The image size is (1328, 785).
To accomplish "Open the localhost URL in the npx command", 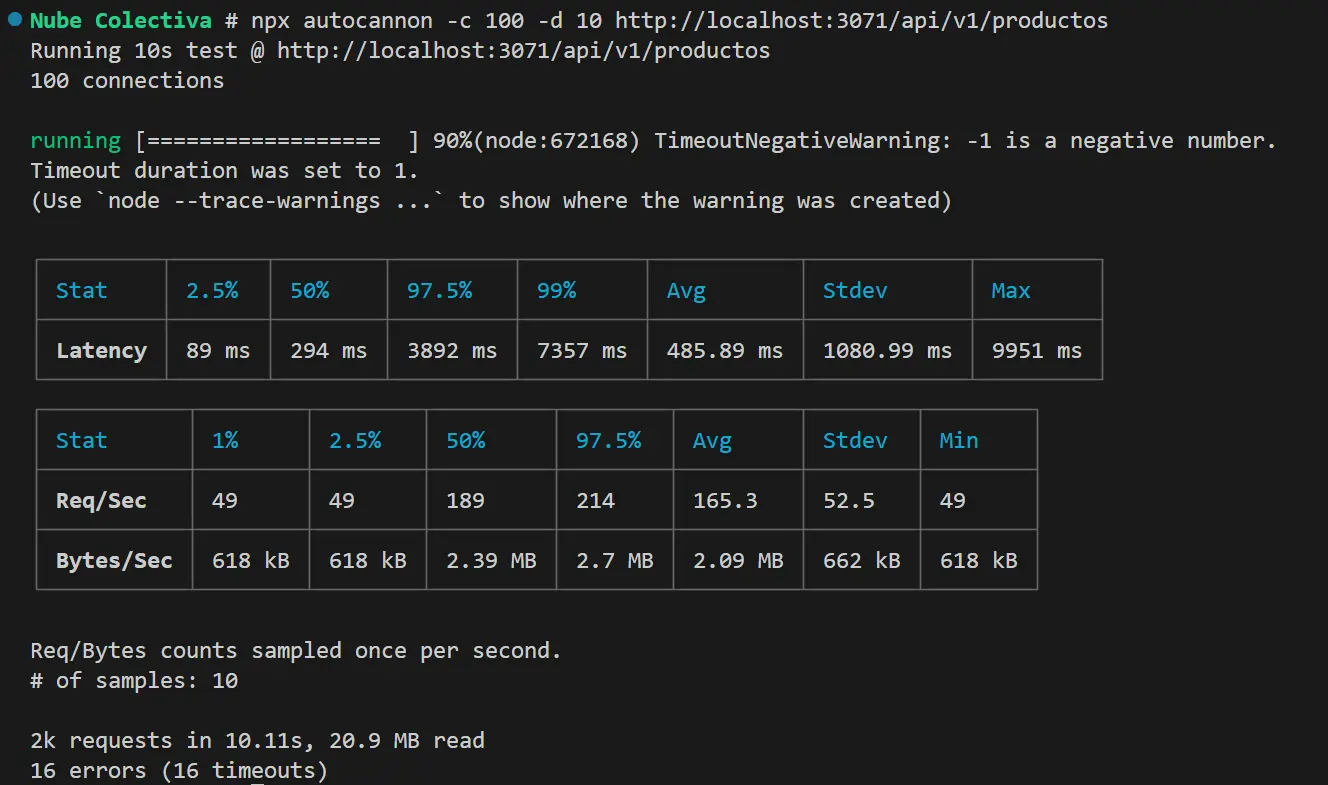I will coord(861,20).
